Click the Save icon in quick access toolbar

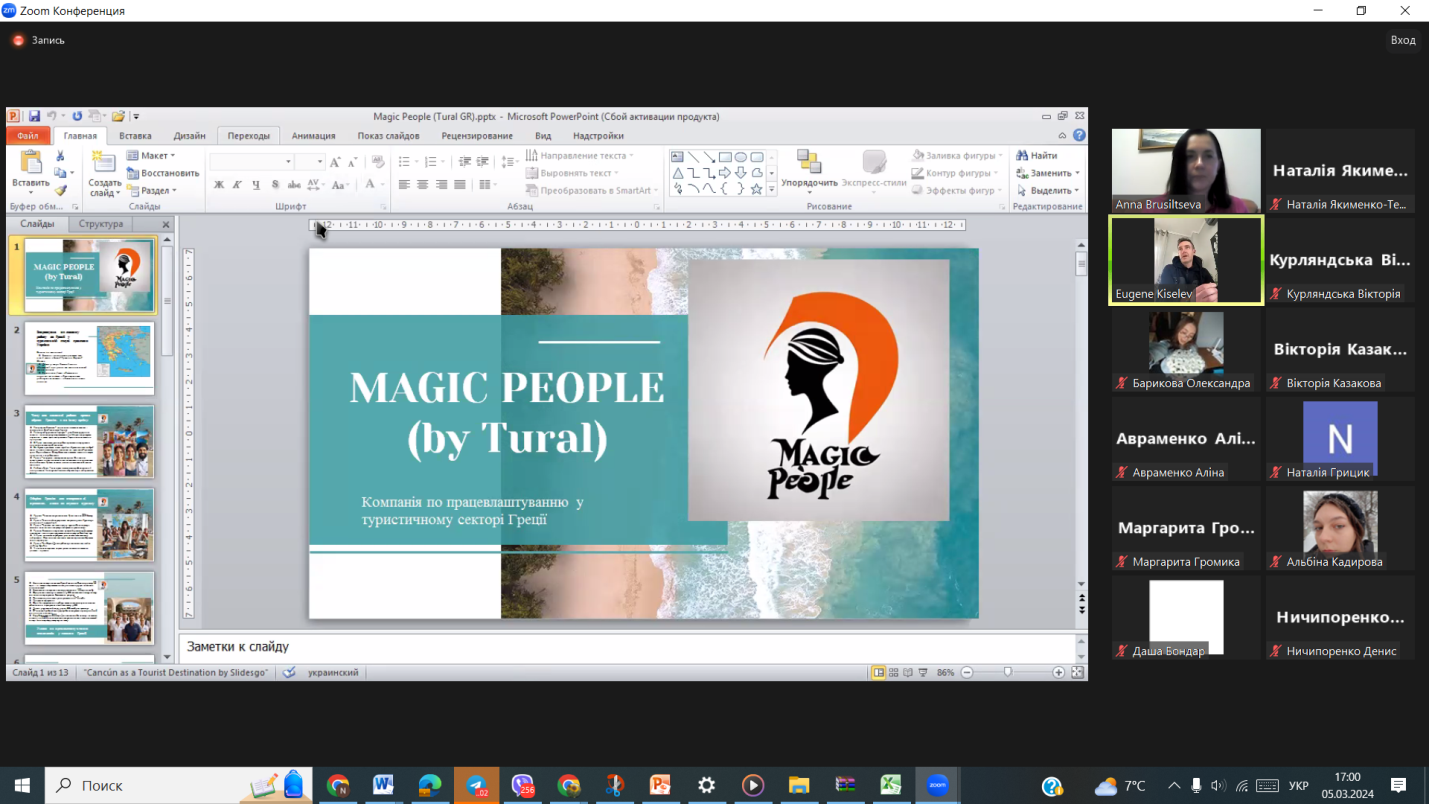pos(34,117)
